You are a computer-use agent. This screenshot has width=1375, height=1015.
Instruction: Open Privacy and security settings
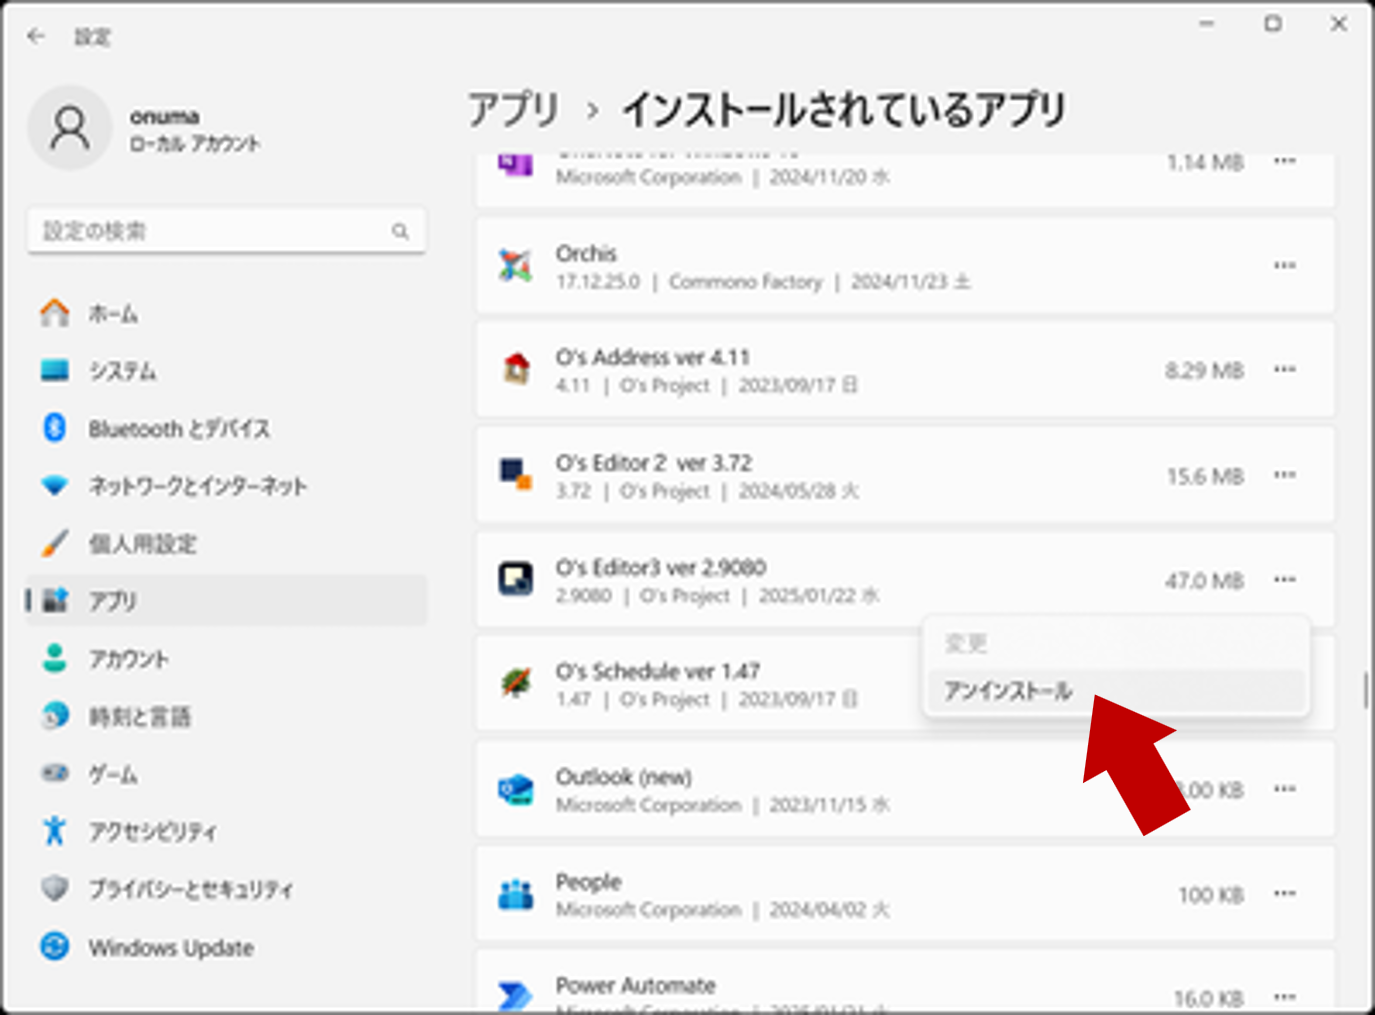click(x=227, y=889)
